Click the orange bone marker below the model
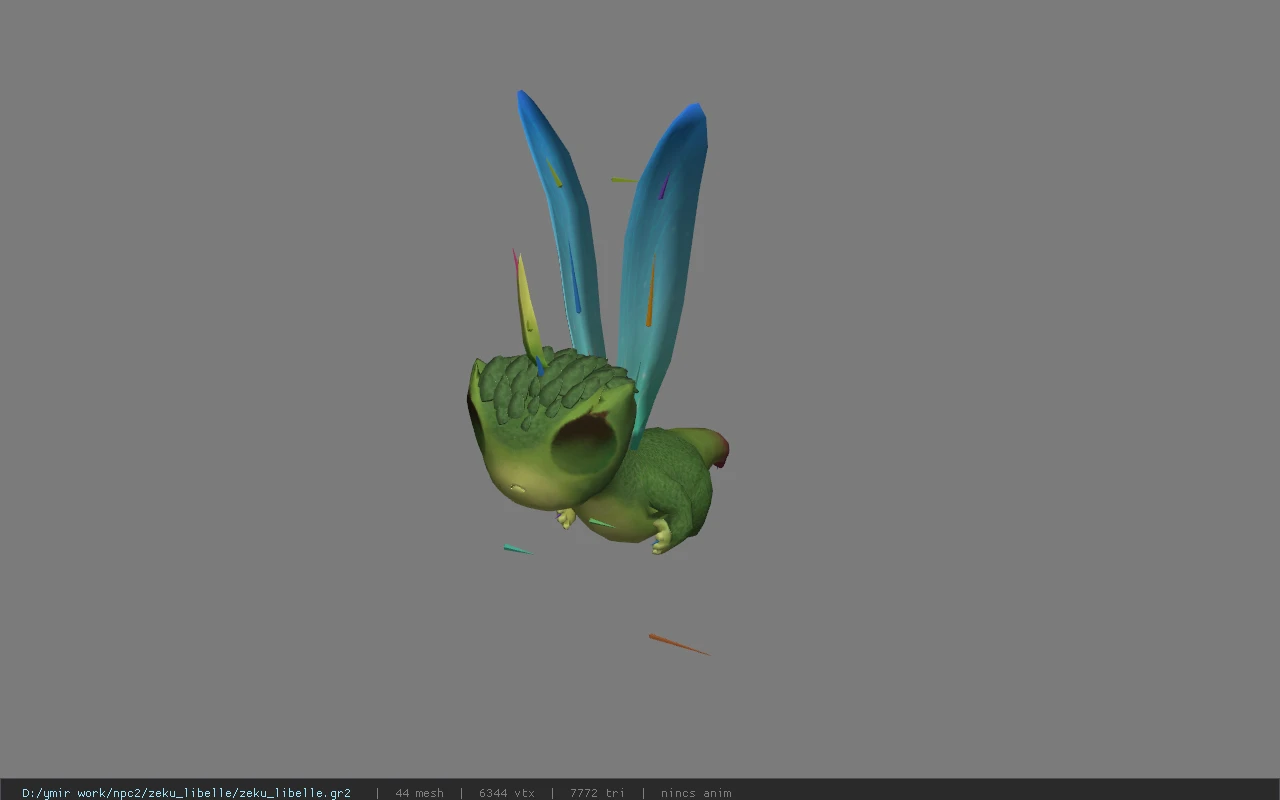This screenshot has height=800, width=1280. click(x=679, y=645)
